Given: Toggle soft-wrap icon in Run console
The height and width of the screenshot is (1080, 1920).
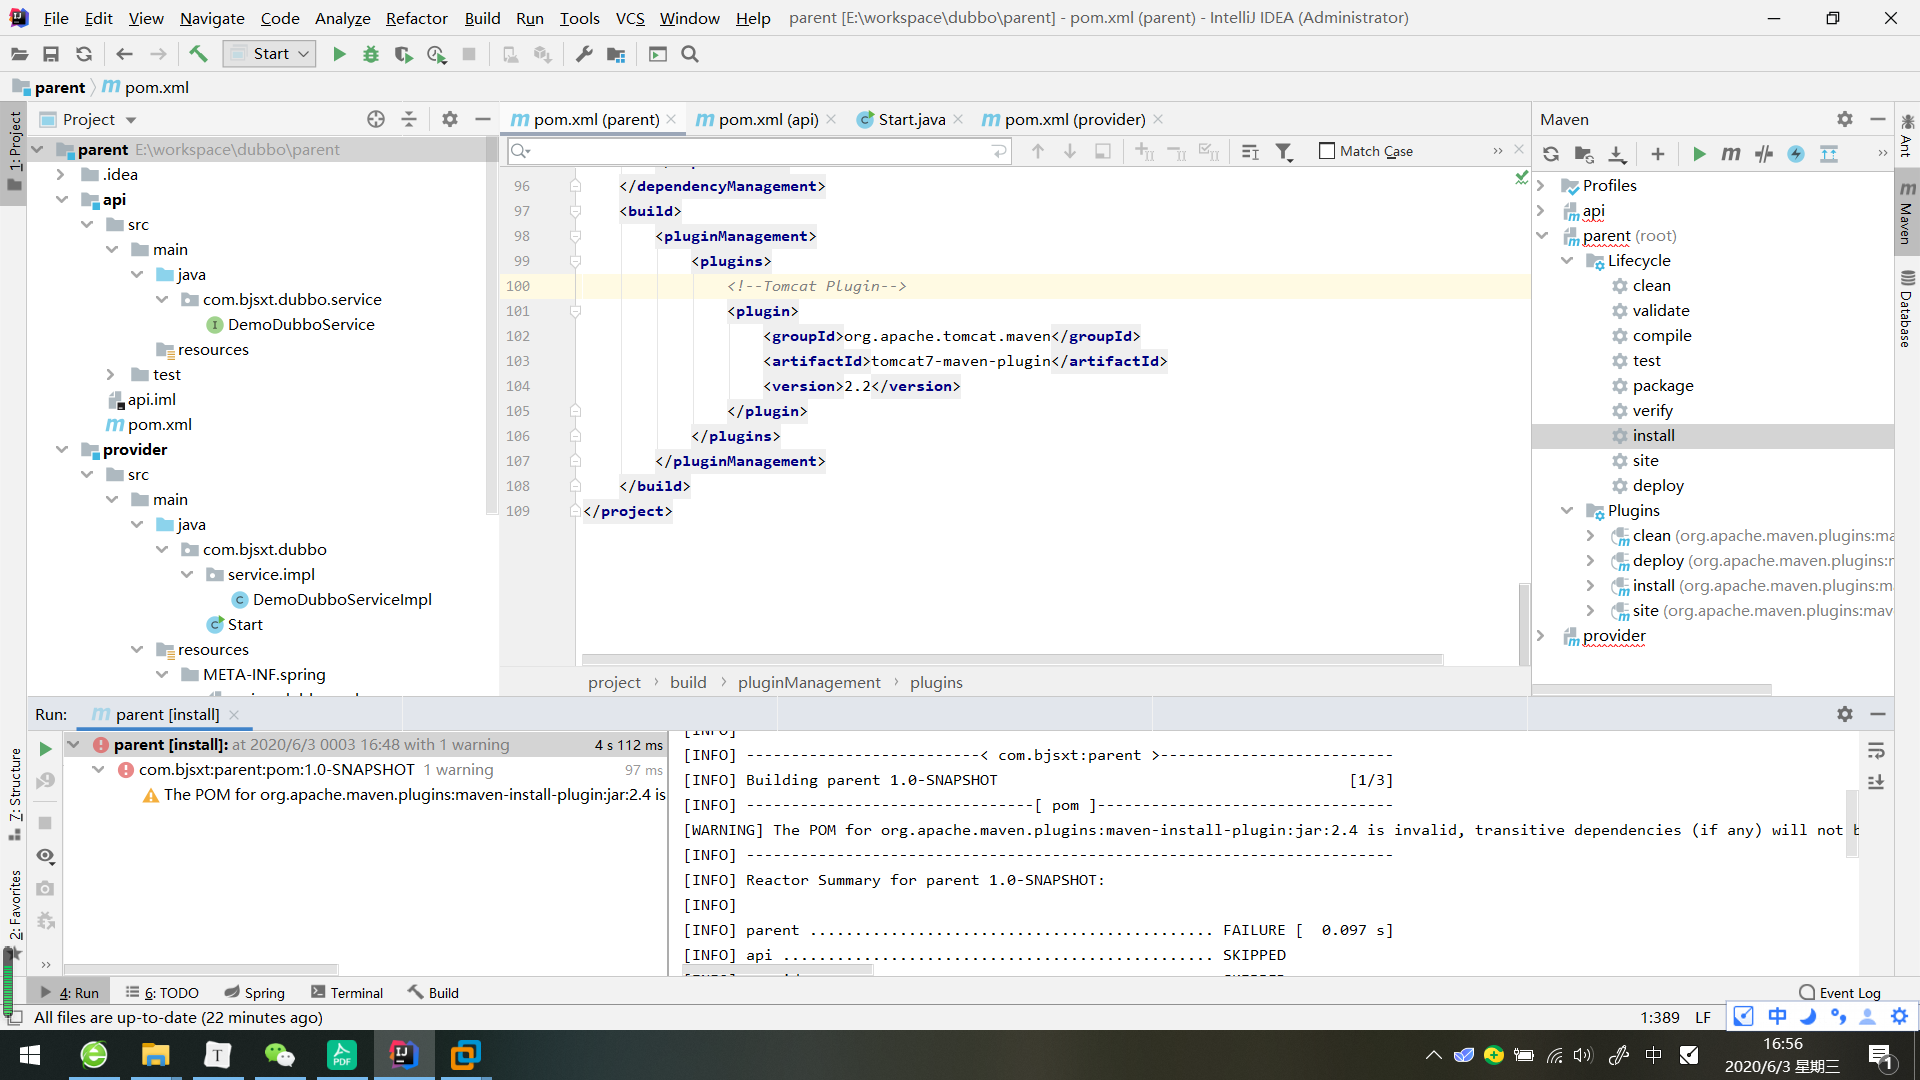Looking at the screenshot, I should pos(1876,750).
